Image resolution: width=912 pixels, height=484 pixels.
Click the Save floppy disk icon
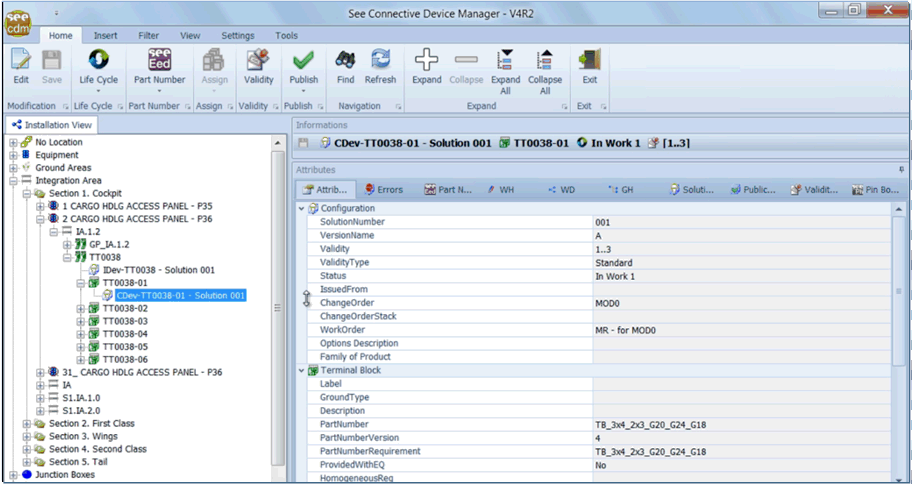tap(52, 60)
